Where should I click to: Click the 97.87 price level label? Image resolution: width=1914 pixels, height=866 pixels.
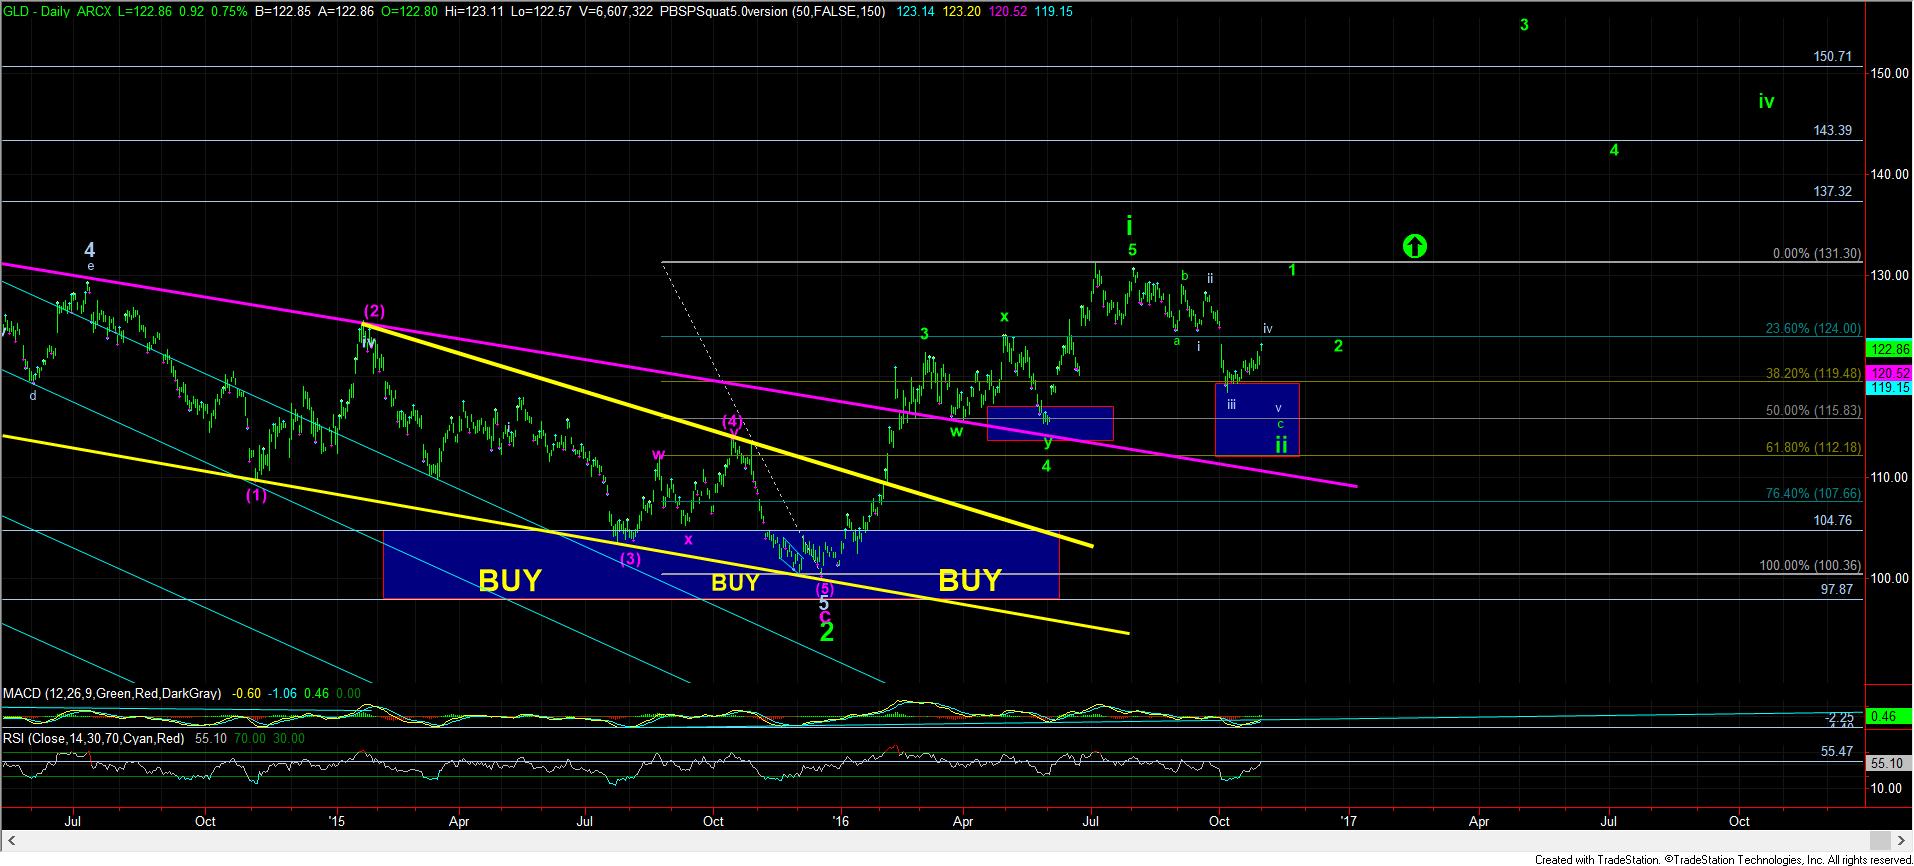1836,590
